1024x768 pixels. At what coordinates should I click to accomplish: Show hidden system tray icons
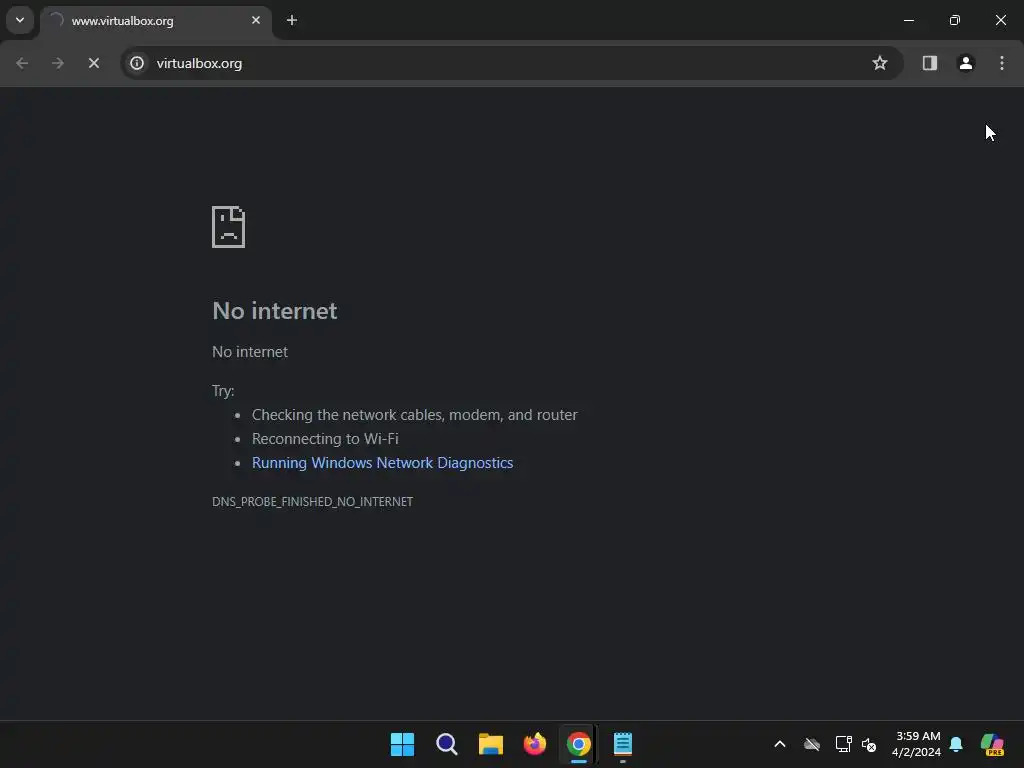[x=780, y=744]
